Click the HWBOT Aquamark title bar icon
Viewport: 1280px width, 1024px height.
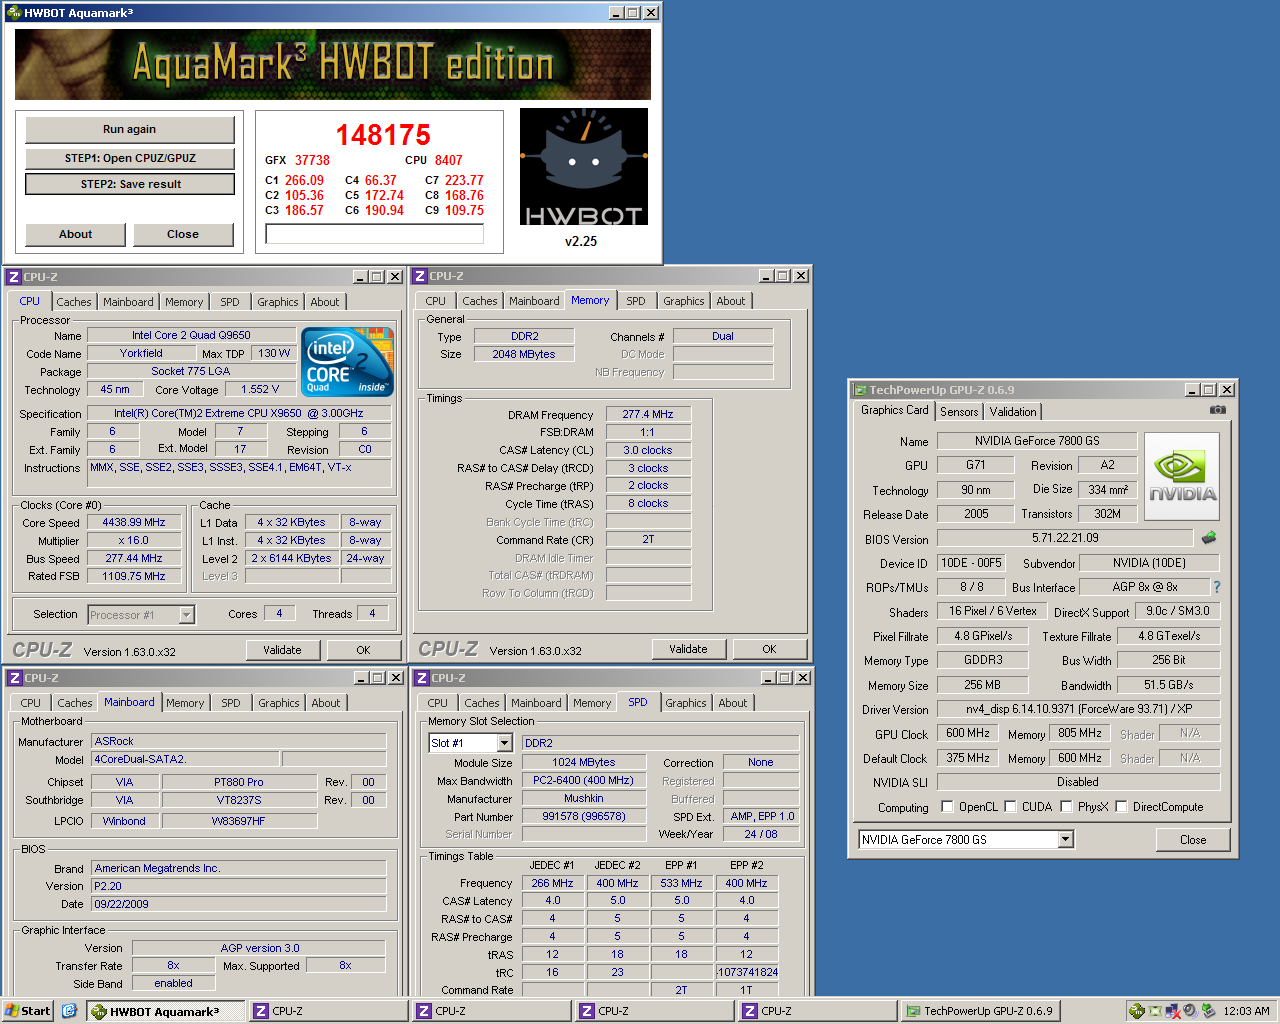pos(13,12)
